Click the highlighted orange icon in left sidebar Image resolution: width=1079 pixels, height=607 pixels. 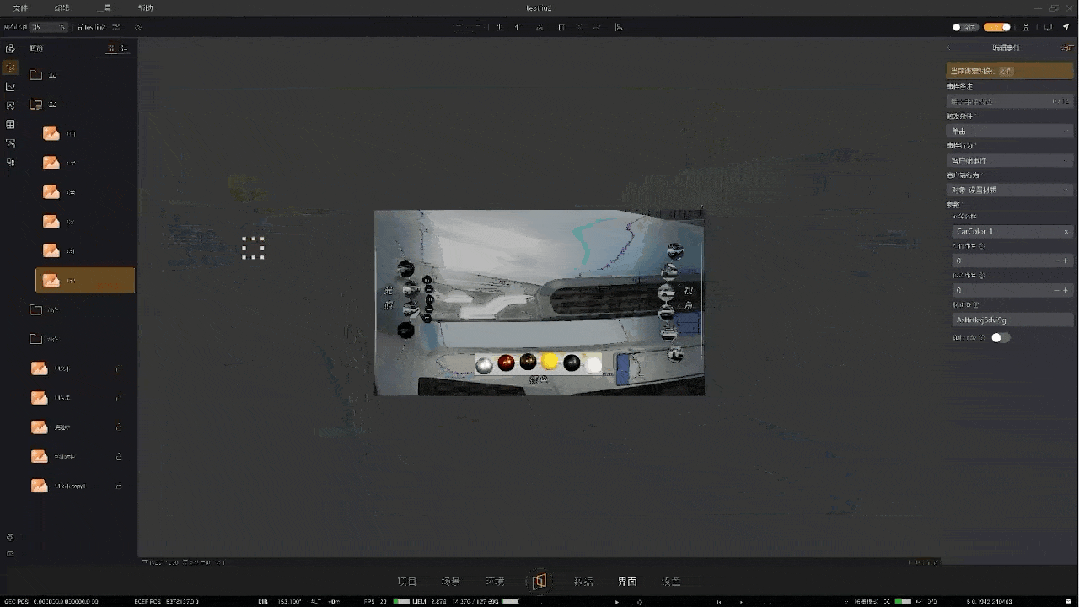(x=10, y=67)
